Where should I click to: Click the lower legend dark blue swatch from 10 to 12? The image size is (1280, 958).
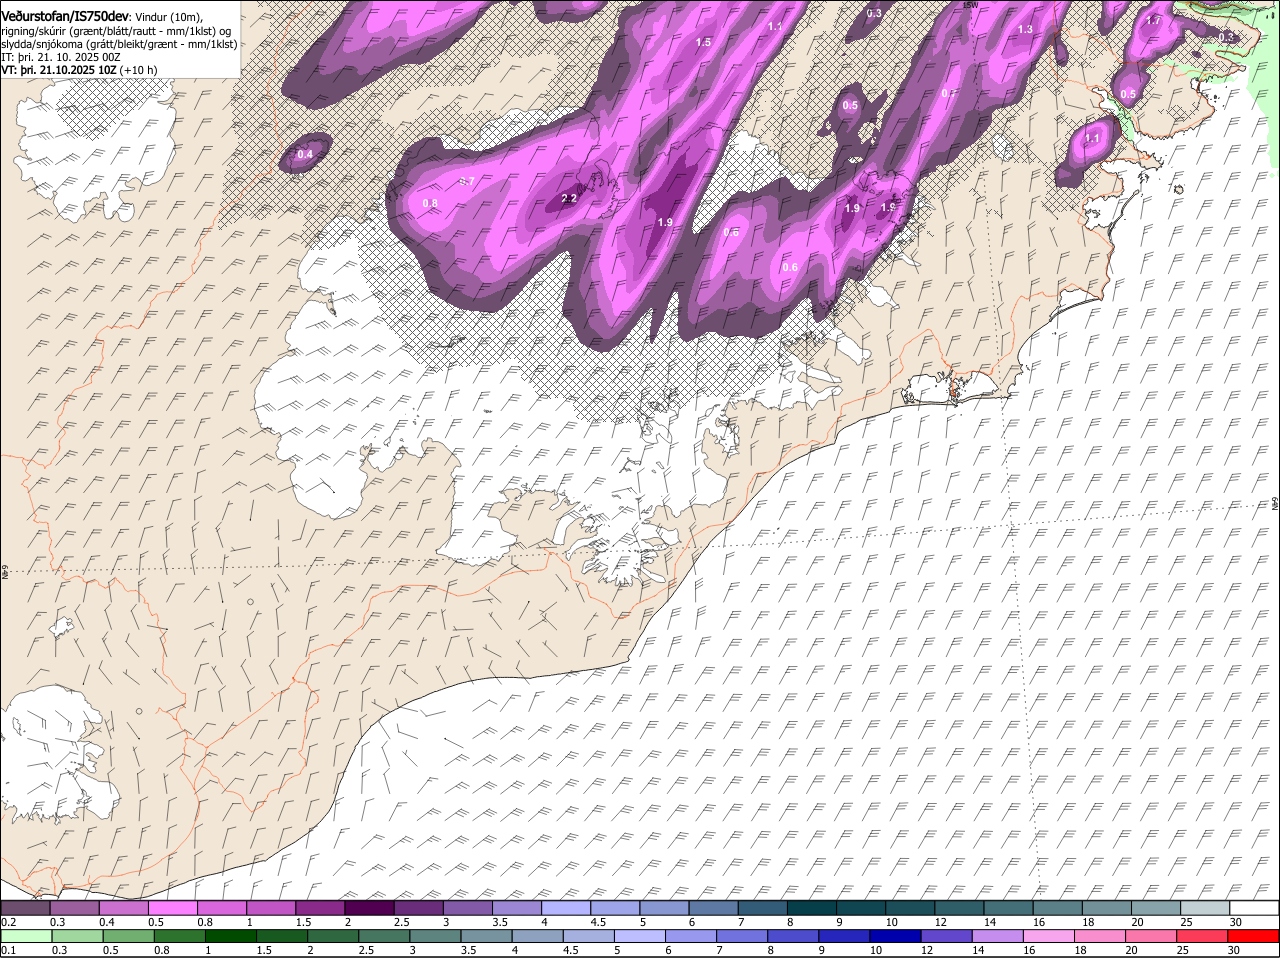896,936
